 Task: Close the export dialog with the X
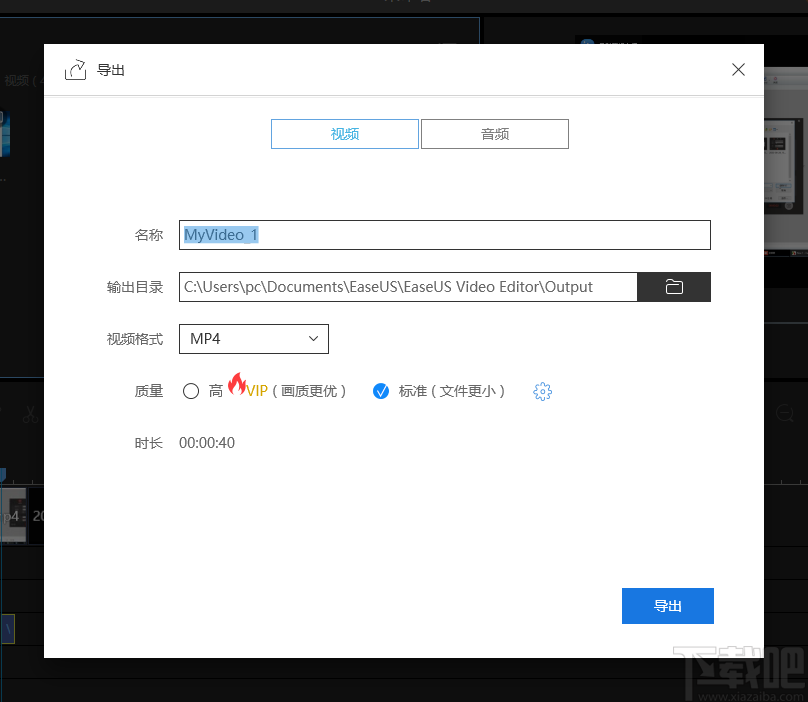coord(738,70)
